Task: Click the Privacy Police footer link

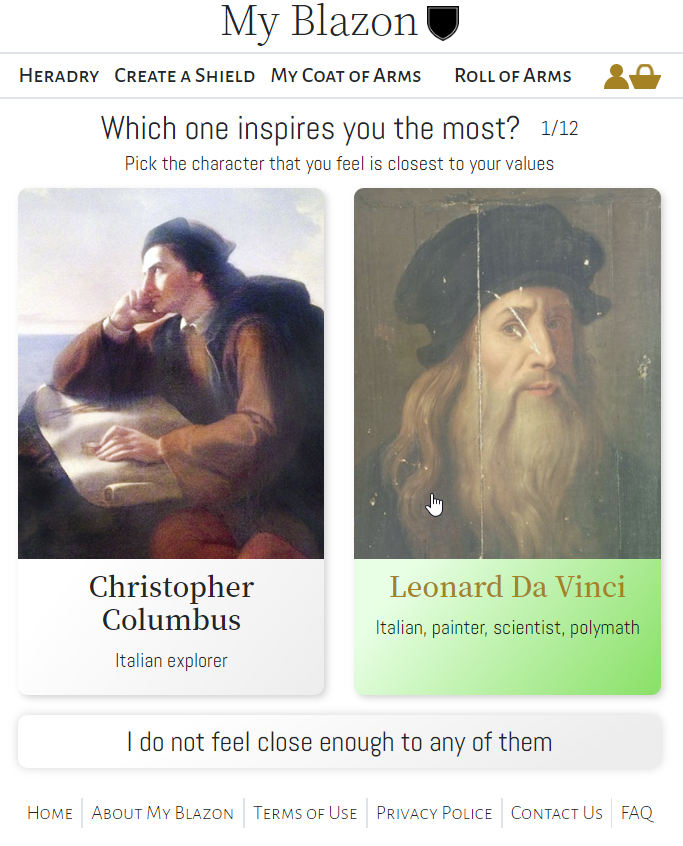Action: tap(434, 813)
